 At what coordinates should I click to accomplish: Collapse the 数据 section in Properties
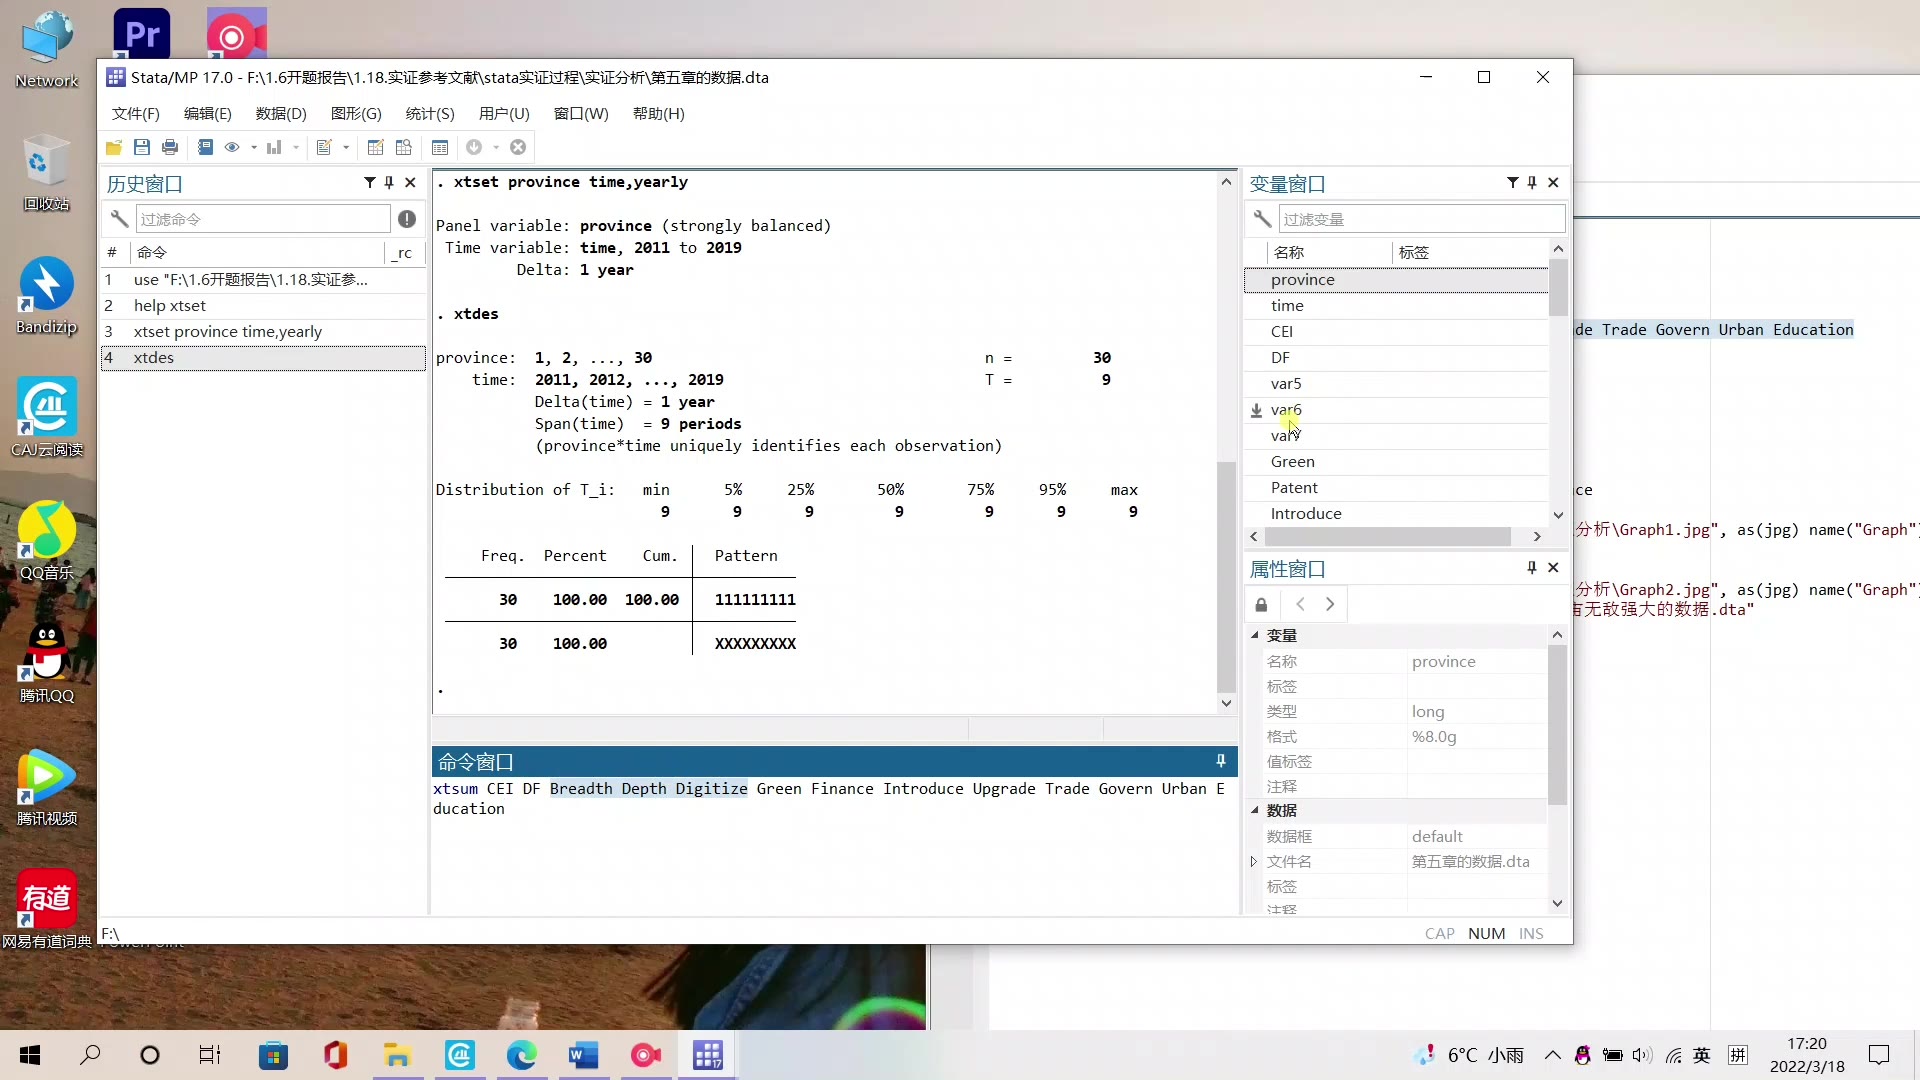pos(1254,810)
